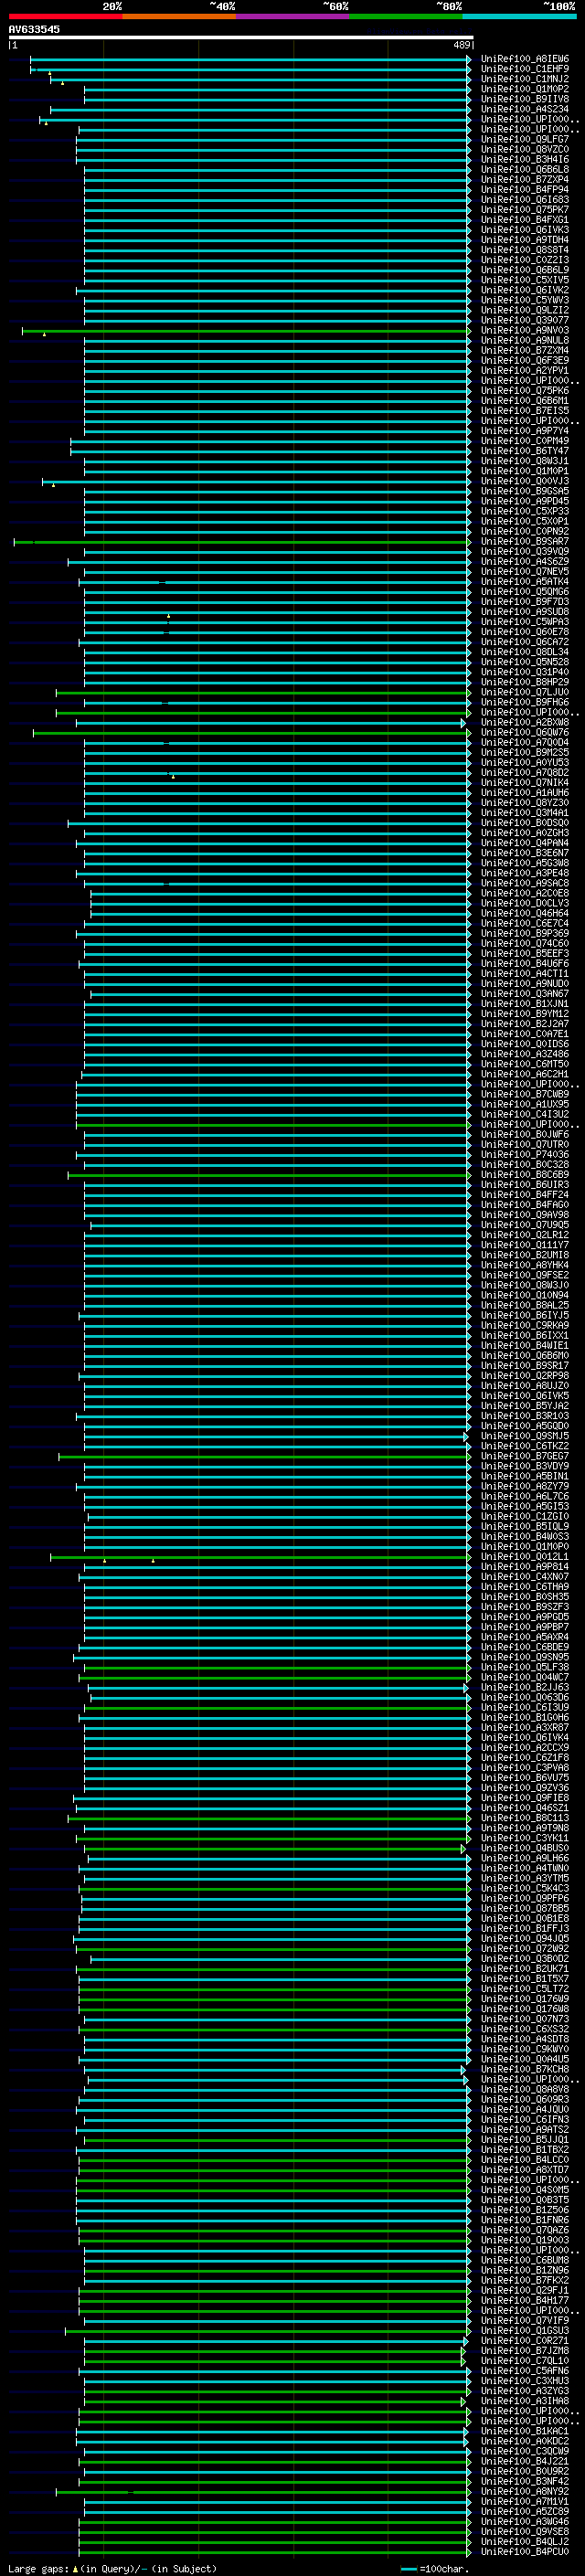
Task: Select the UniRef100_C5WPA3 label
Action: click(525, 622)
